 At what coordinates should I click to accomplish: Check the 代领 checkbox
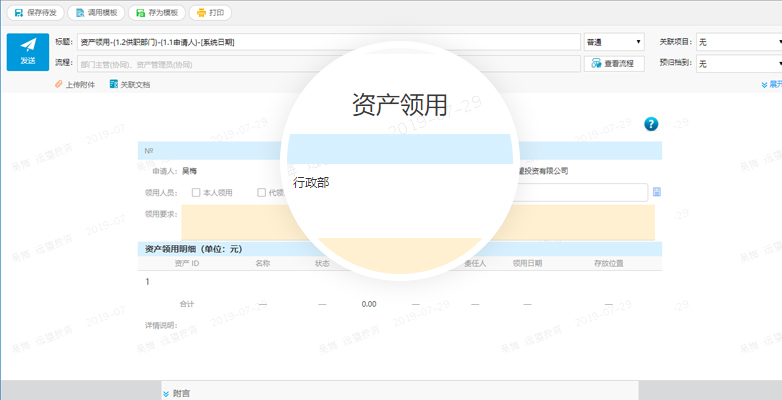click(x=262, y=193)
